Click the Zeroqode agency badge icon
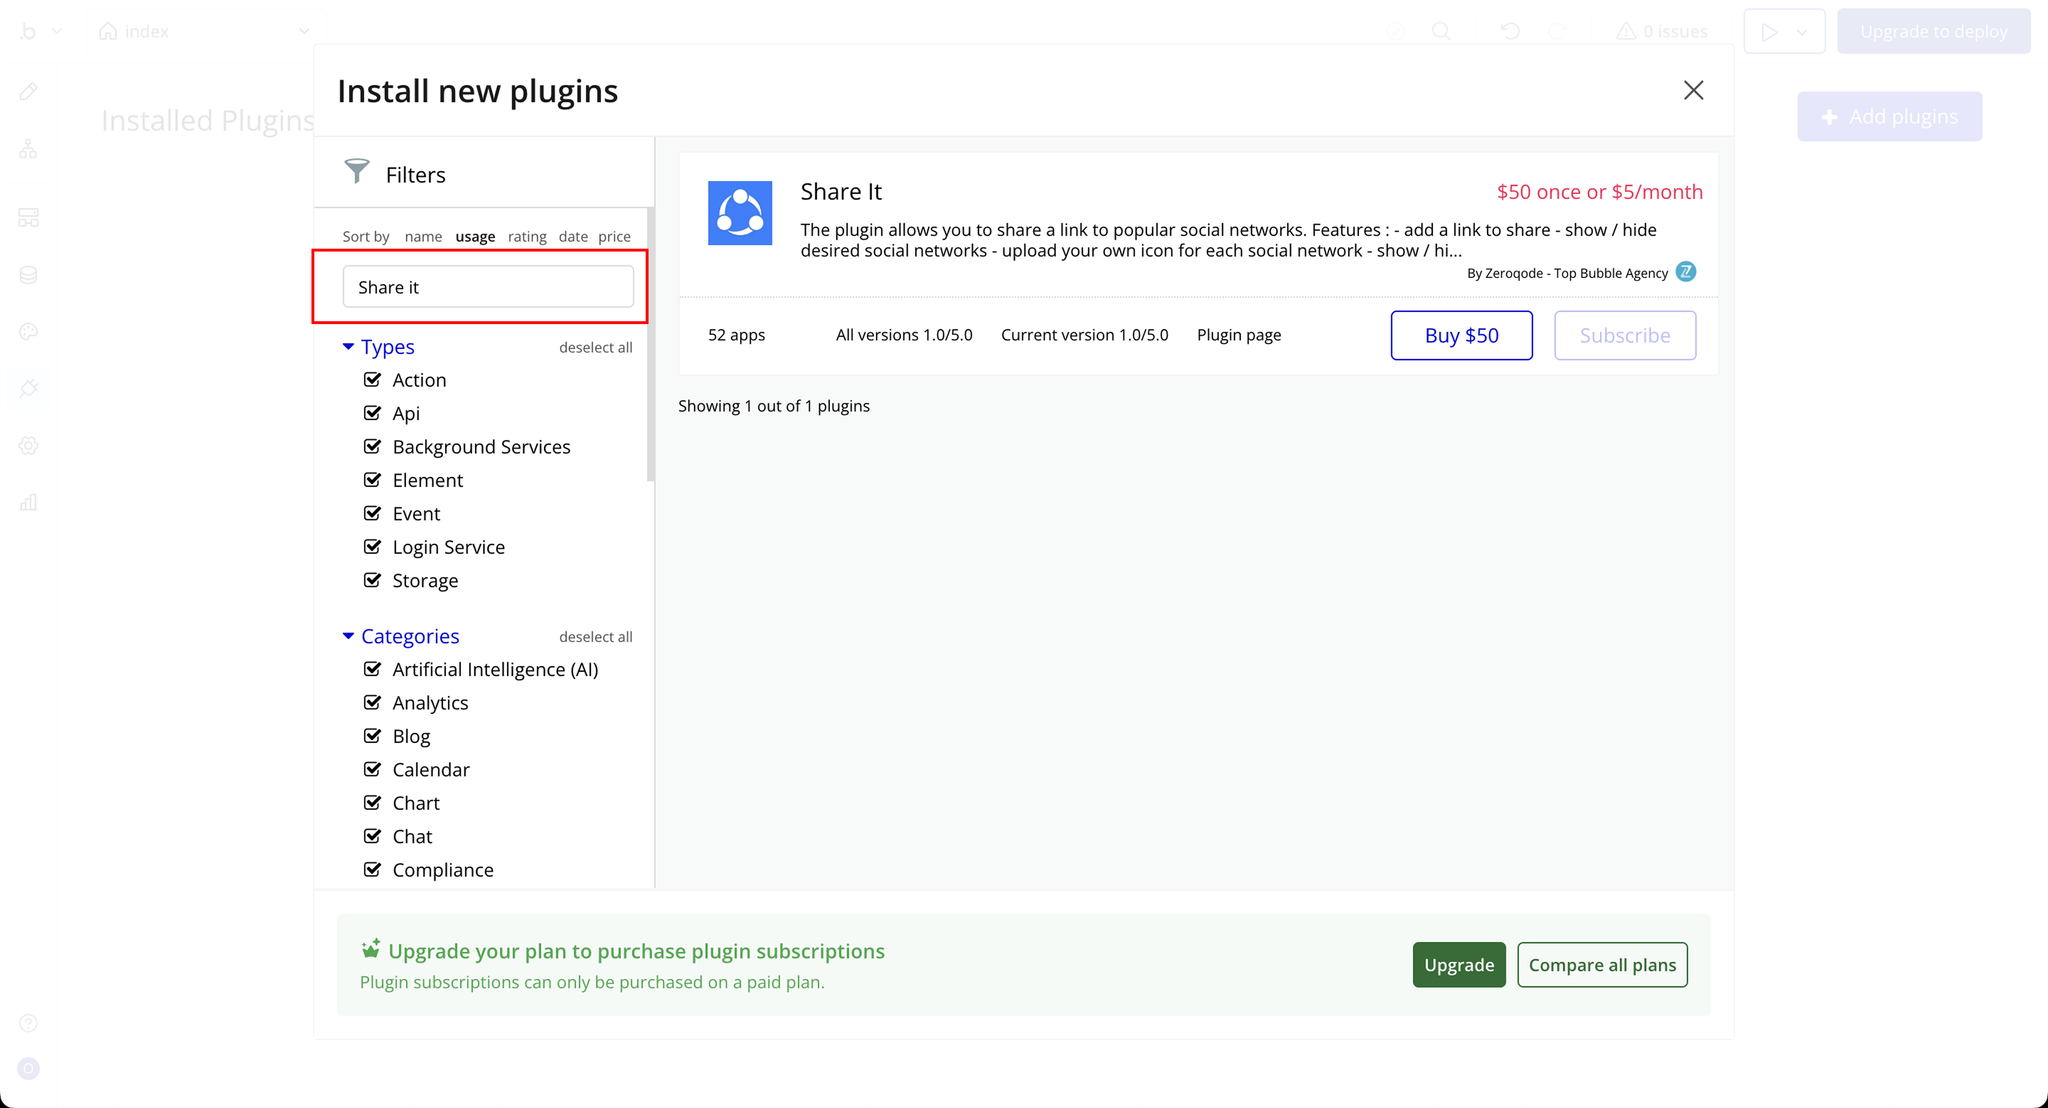This screenshot has height=1108, width=2048. pos(1686,272)
